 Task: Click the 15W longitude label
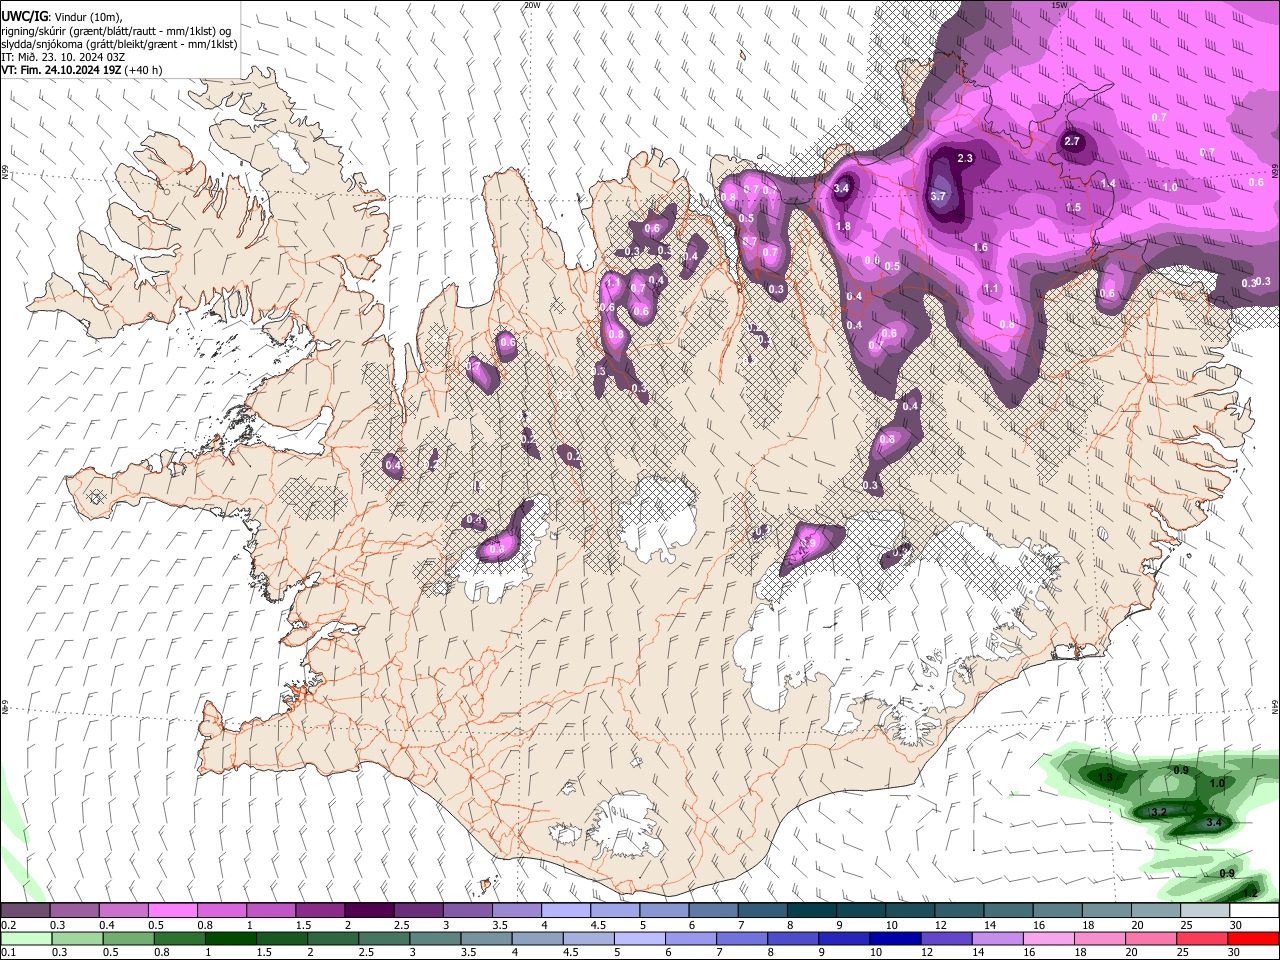(x=1059, y=5)
